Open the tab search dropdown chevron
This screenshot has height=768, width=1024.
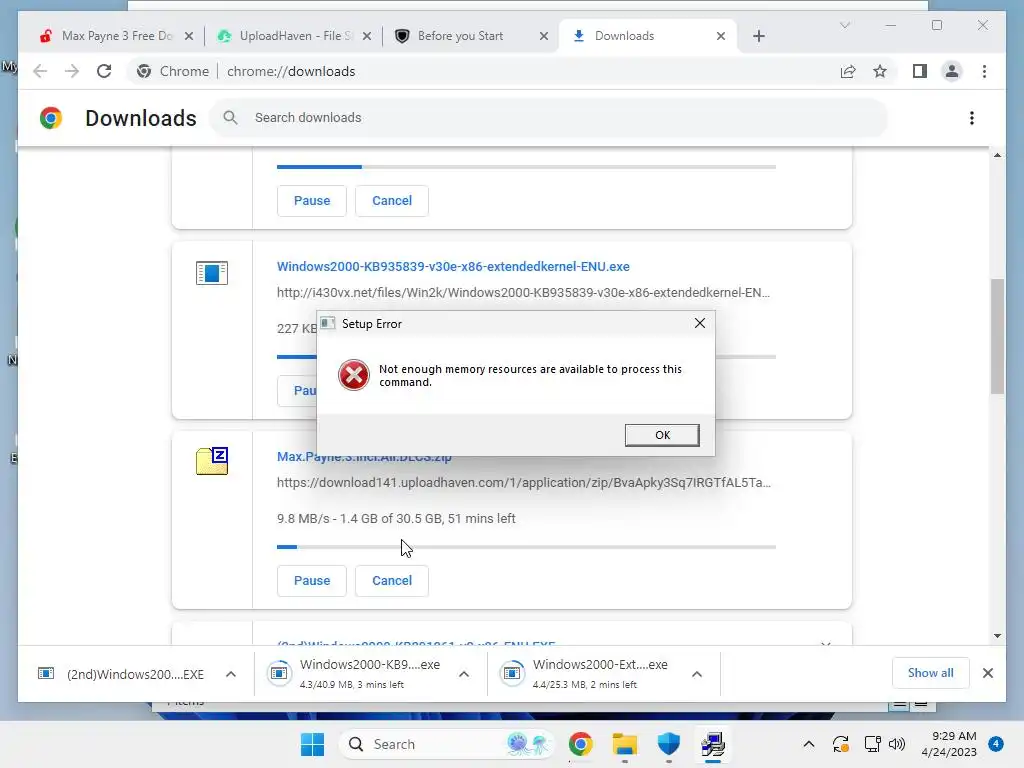pos(844,25)
